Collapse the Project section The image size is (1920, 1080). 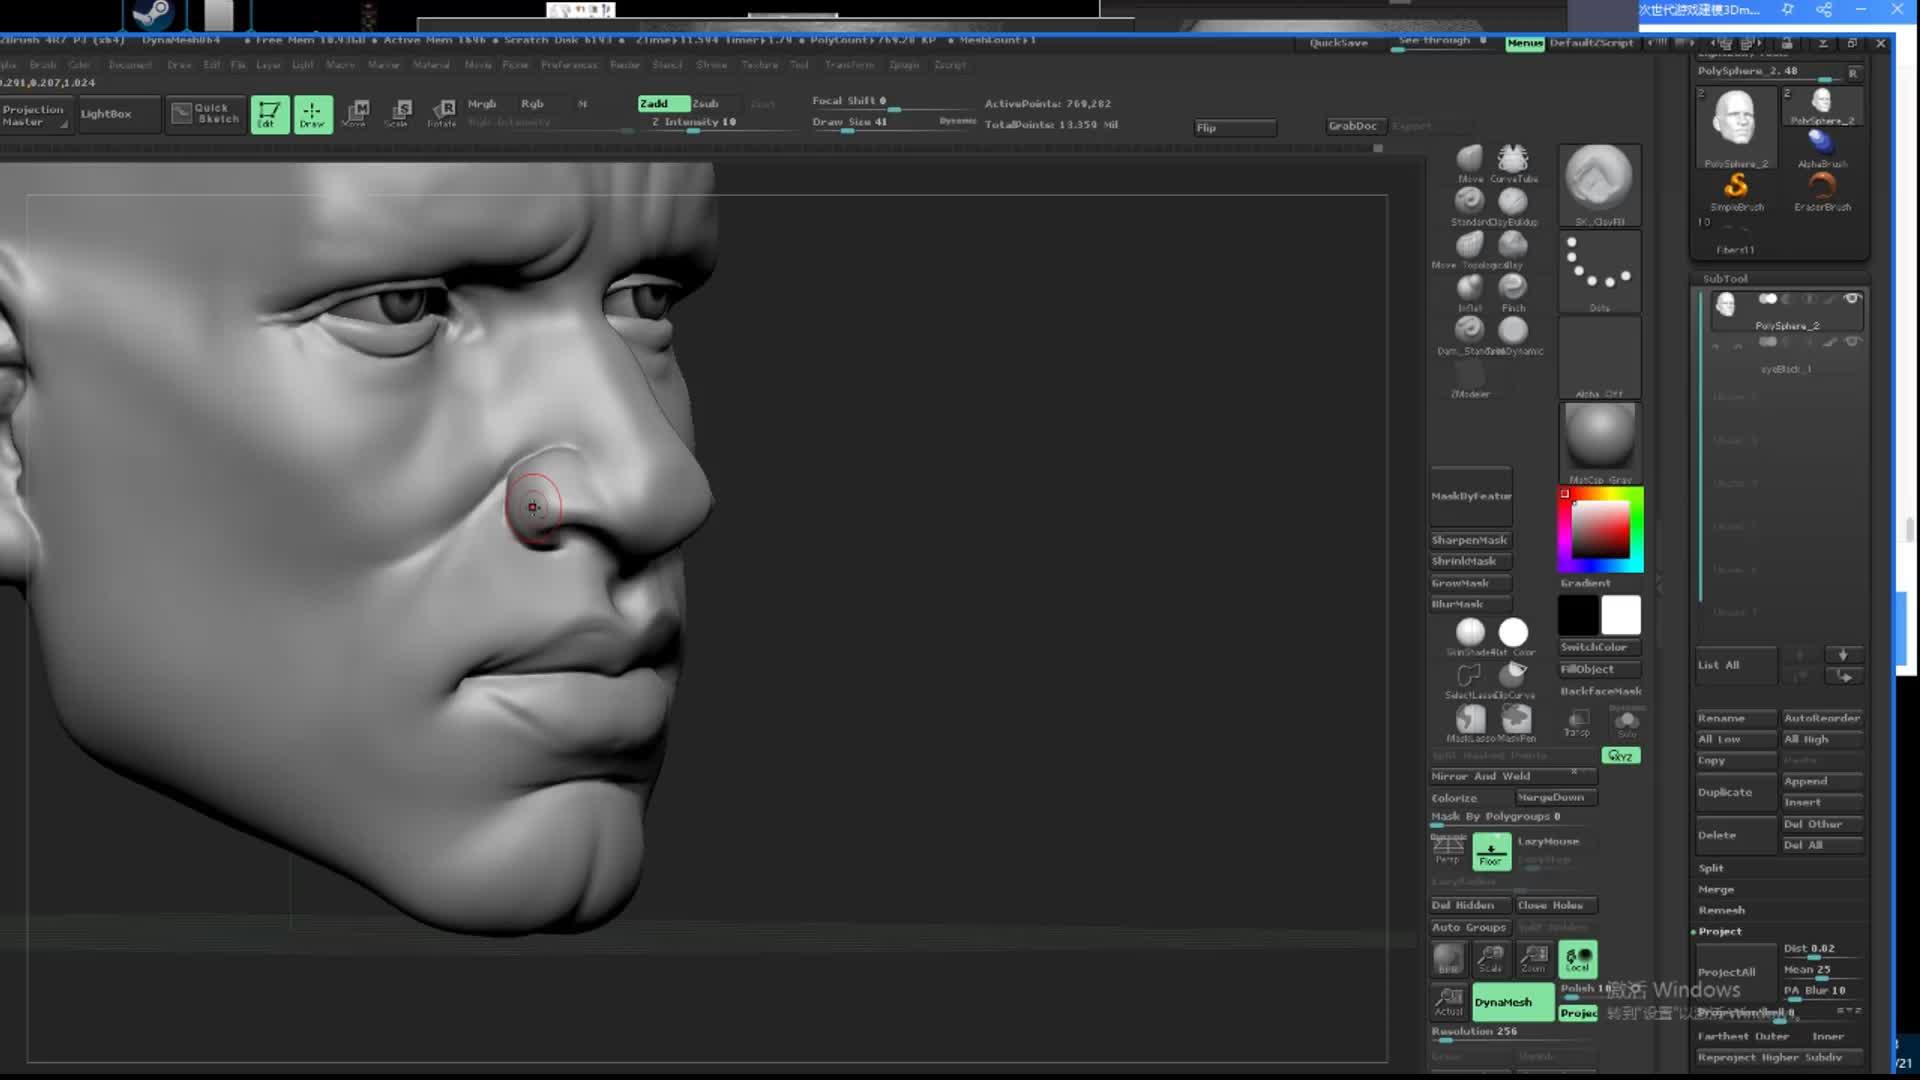click(x=1720, y=931)
